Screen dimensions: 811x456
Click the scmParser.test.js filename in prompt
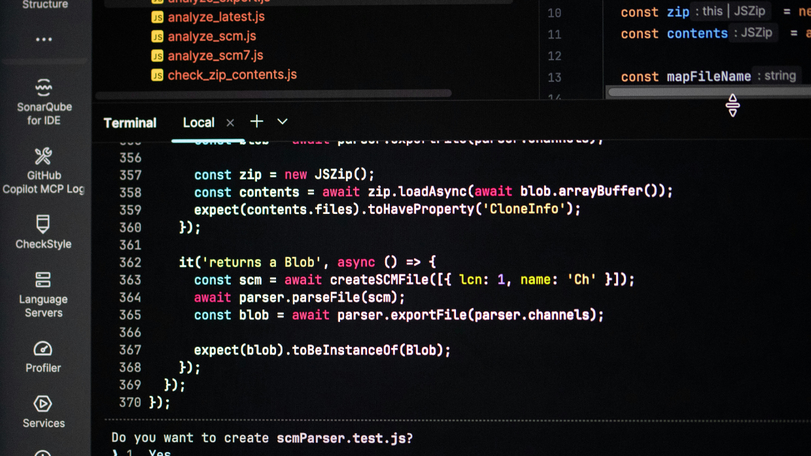pyautogui.click(x=341, y=438)
